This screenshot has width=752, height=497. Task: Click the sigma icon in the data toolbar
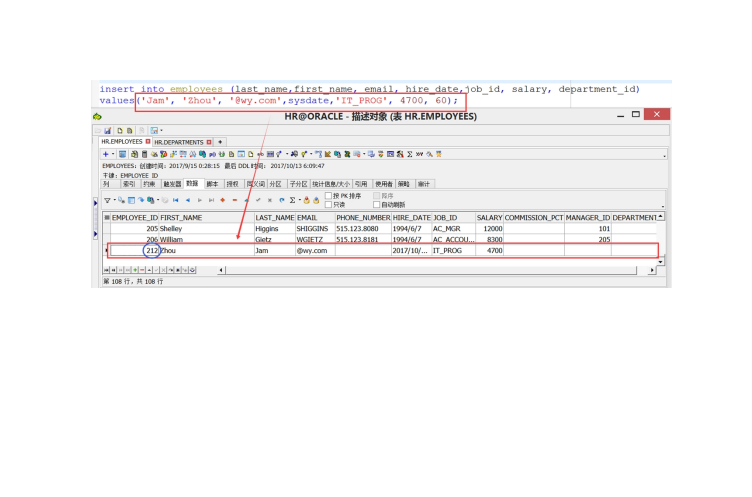click(292, 201)
